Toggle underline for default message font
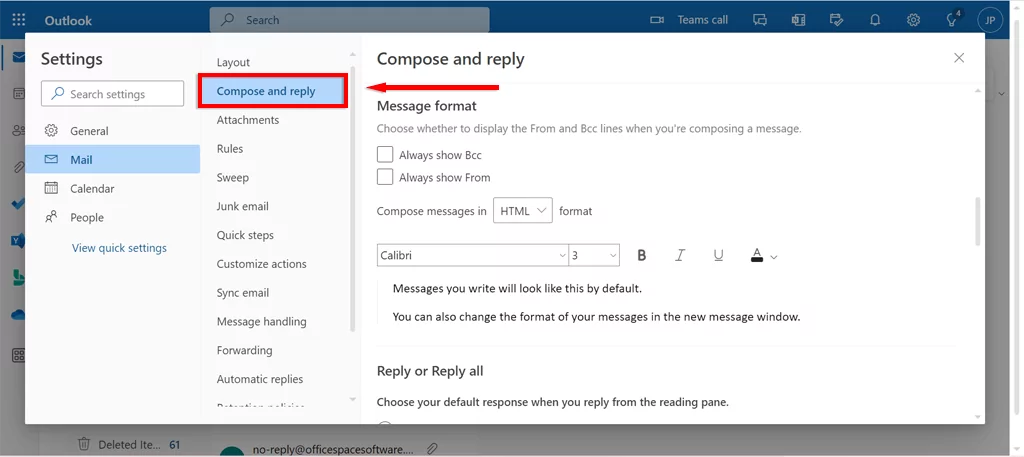The image size is (1024, 457). [718, 255]
